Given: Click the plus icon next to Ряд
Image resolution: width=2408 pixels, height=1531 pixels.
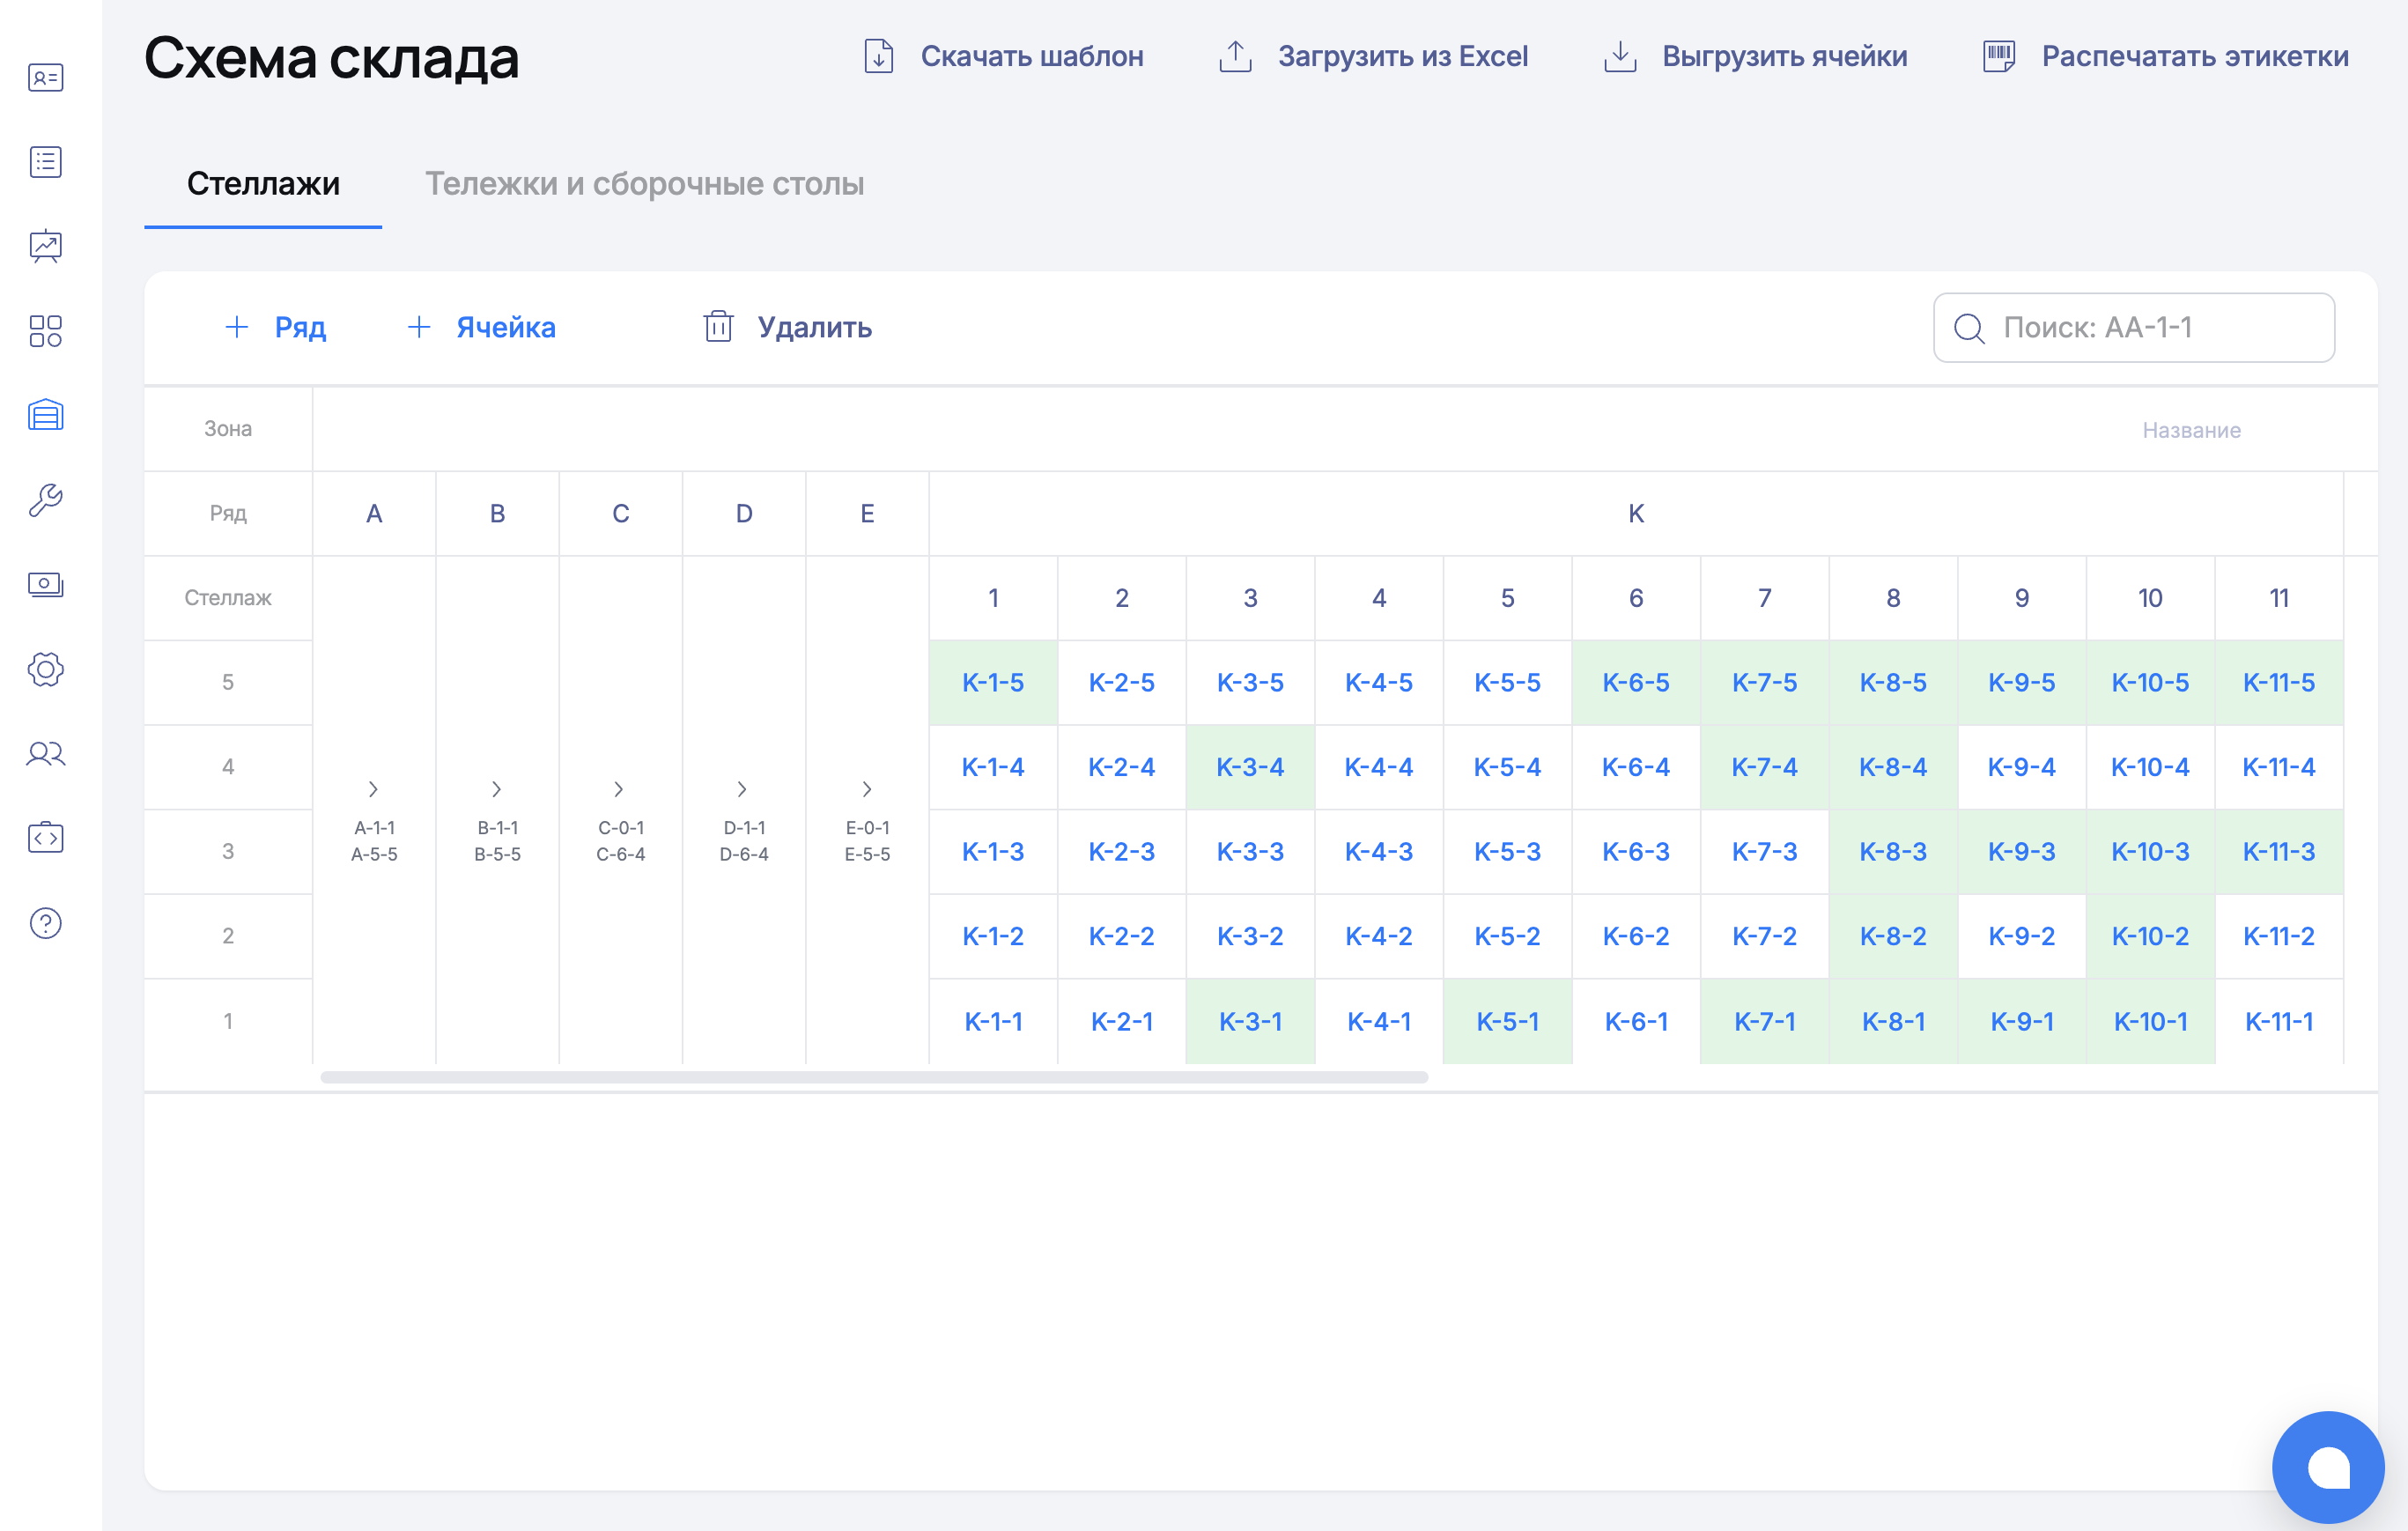Looking at the screenshot, I should [x=237, y=327].
